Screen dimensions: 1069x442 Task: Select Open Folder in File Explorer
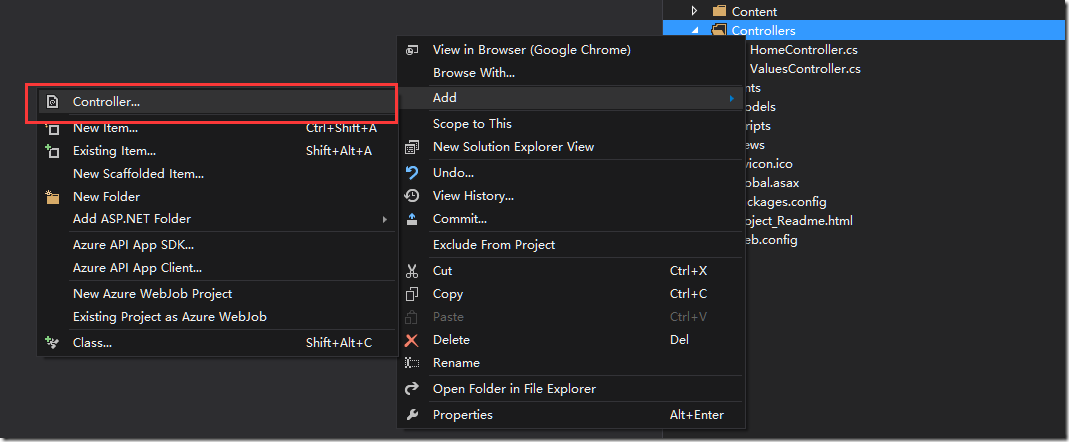tap(515, 389)
